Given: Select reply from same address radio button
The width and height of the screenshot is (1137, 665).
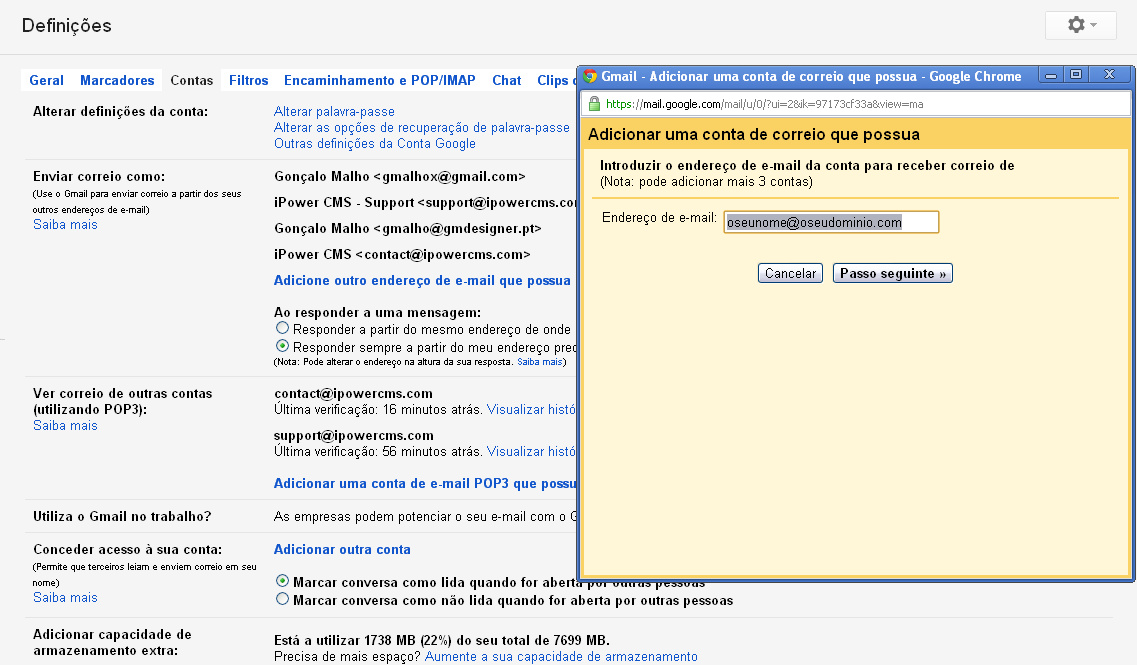Looking at the screenshot, I should [x=282, y=329].
